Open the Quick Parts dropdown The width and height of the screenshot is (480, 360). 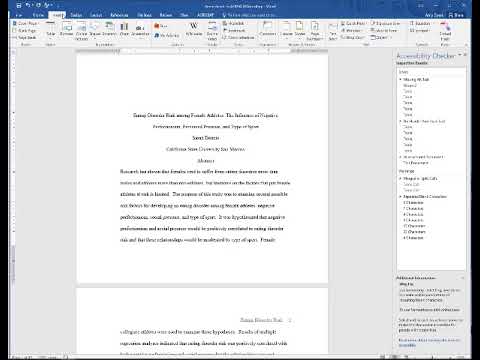(353, 23)
